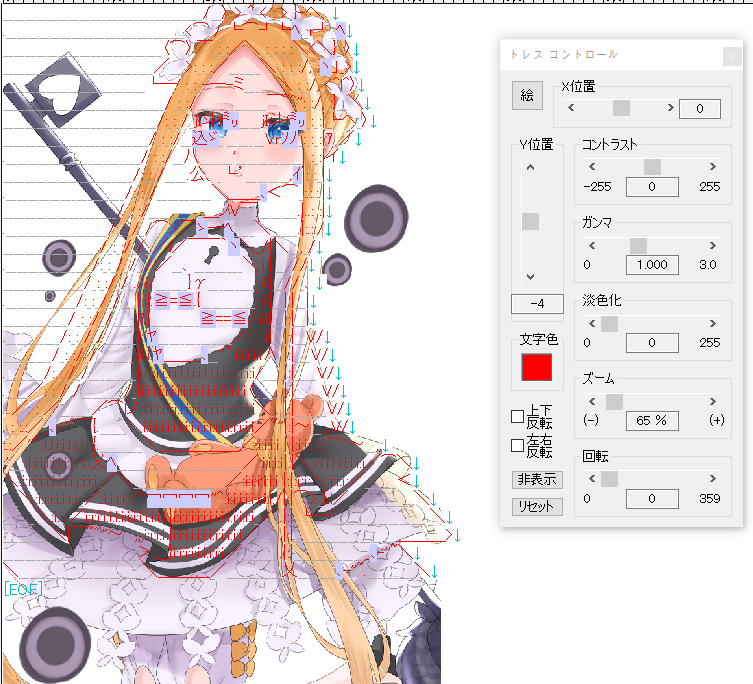The width and height of the screenshot is (753, 684).
Task: Click the [EOF] marker in editor
Action: pos(23,588)
